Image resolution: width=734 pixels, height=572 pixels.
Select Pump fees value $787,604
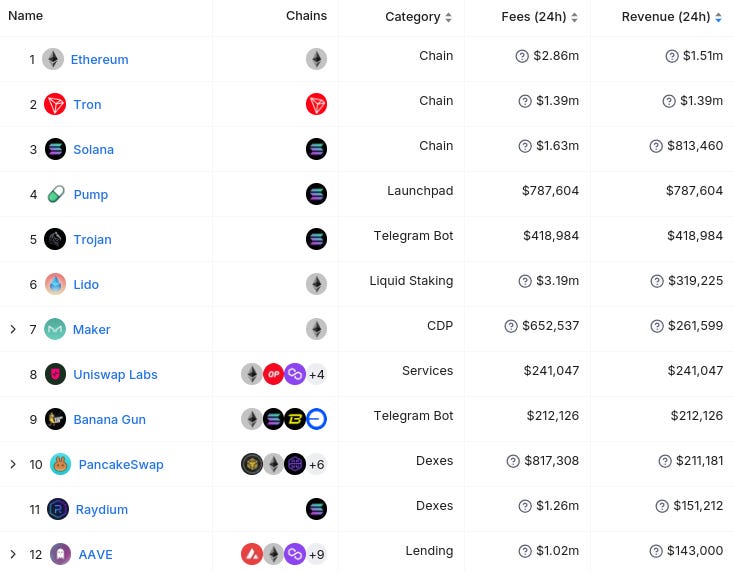click(550, 191)
